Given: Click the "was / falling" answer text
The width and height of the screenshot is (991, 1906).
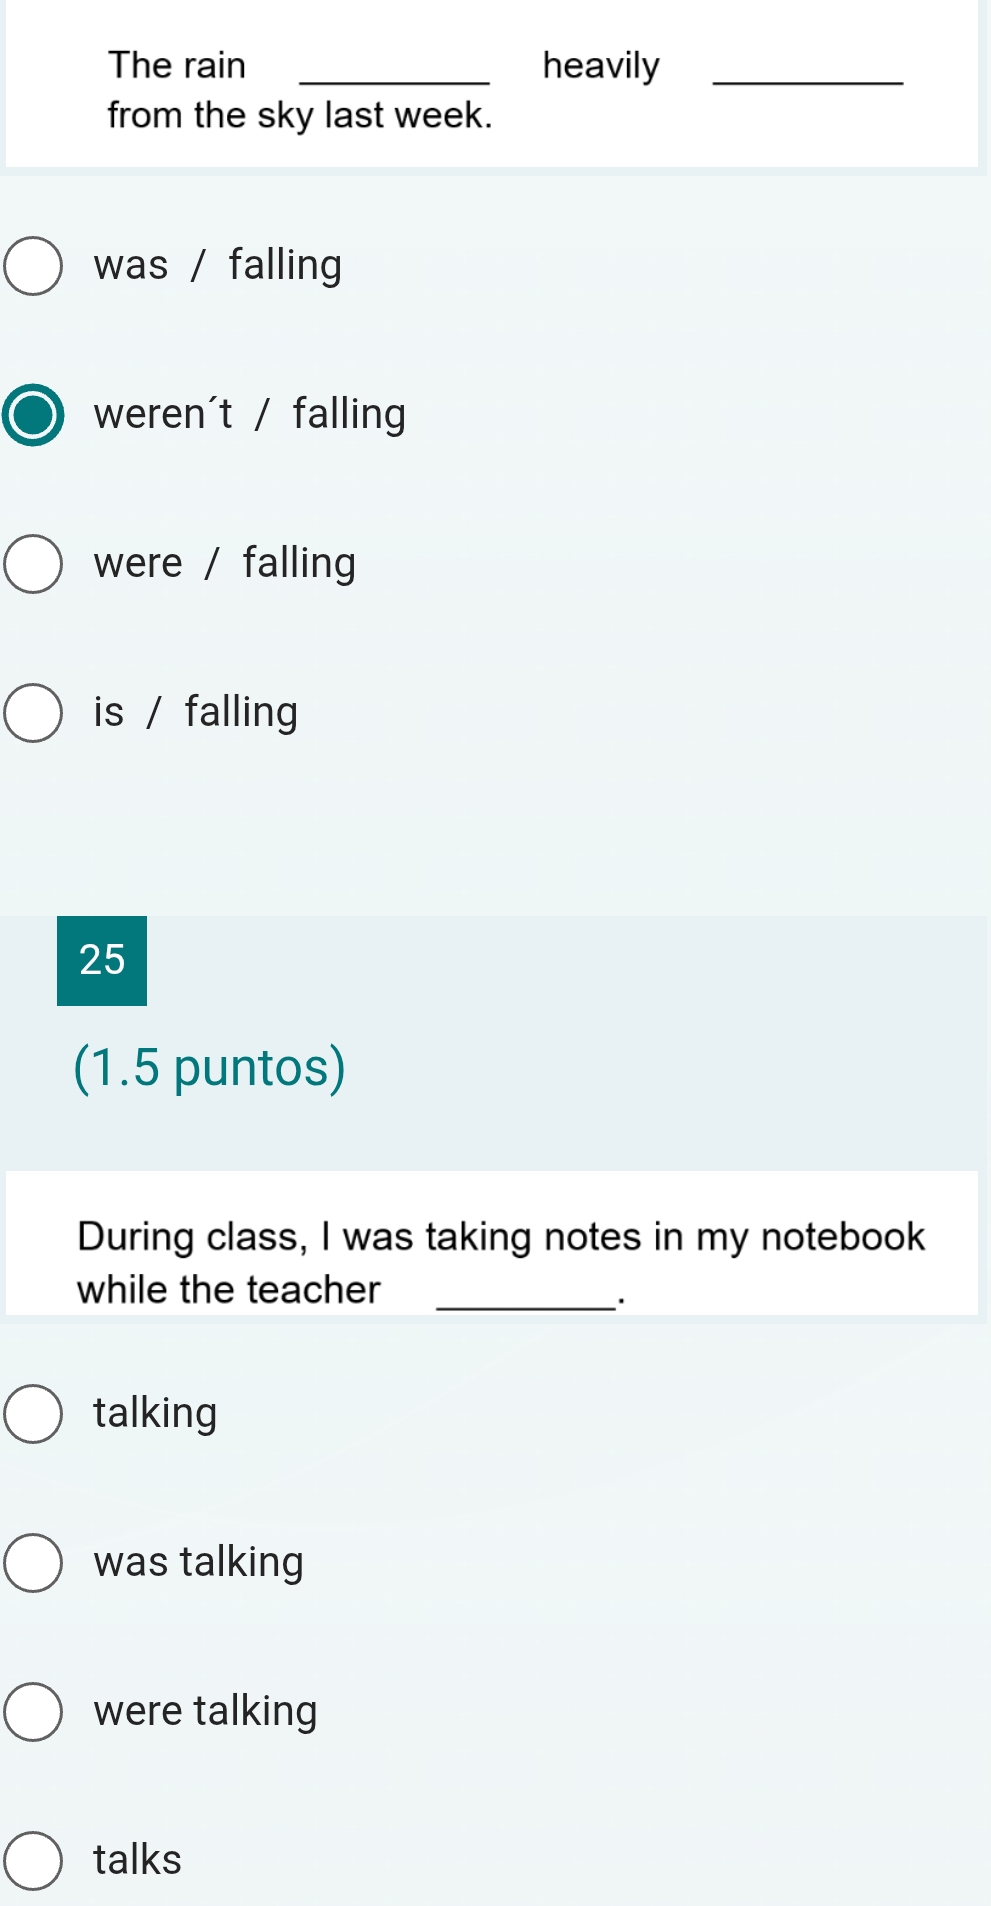Looking at the screenshot, I should coord(218,266).
